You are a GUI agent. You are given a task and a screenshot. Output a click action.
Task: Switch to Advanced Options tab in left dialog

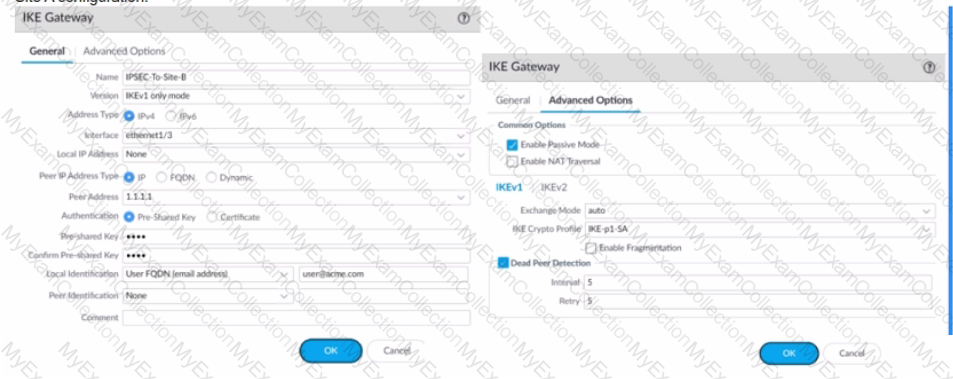tap(124, 51)
